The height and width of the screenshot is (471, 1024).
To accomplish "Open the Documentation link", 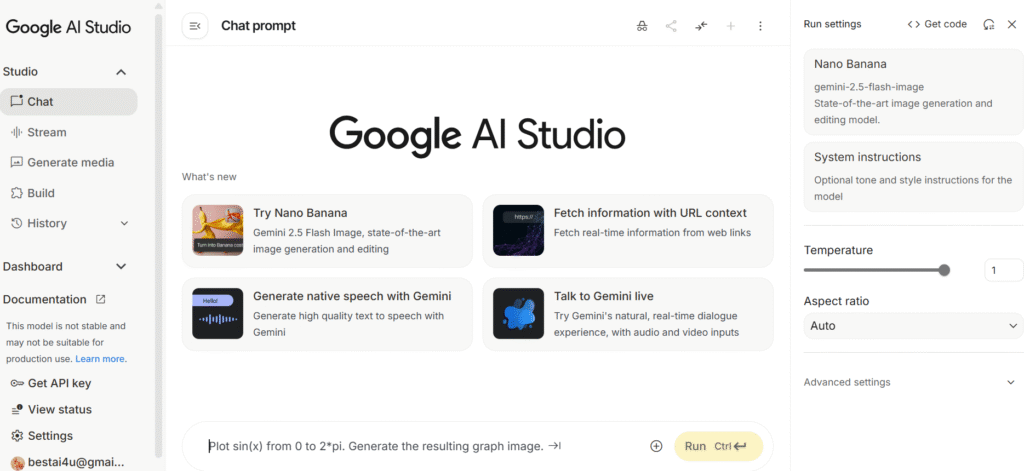I will [x=44, y=299].
